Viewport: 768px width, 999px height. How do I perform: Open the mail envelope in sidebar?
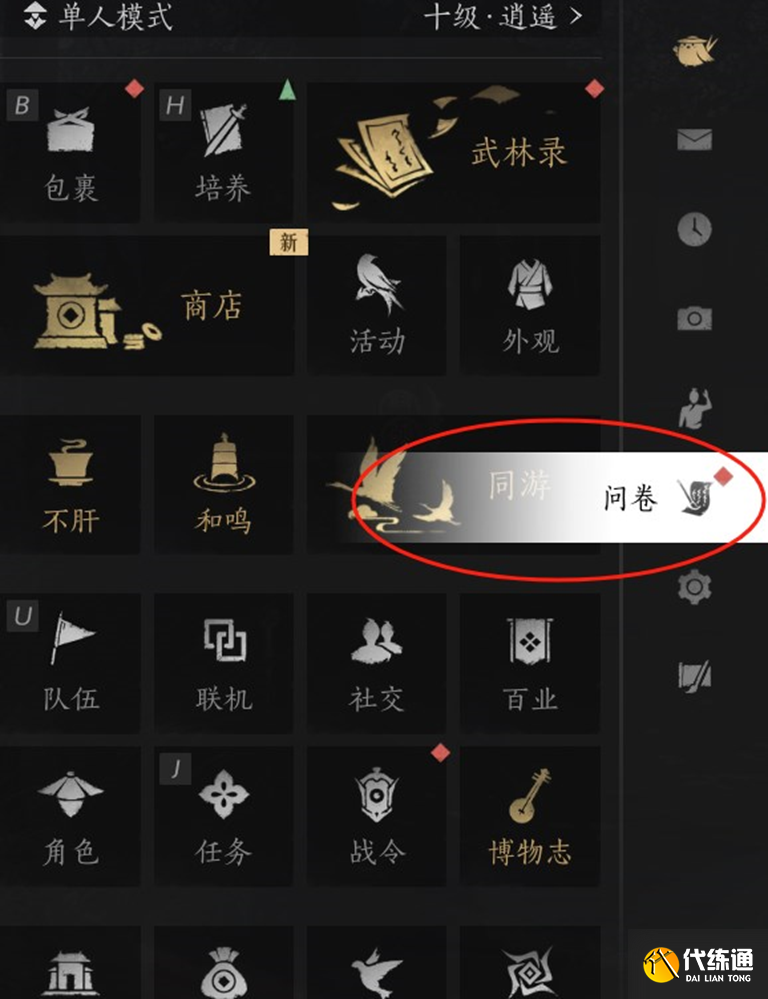[694, 139]
